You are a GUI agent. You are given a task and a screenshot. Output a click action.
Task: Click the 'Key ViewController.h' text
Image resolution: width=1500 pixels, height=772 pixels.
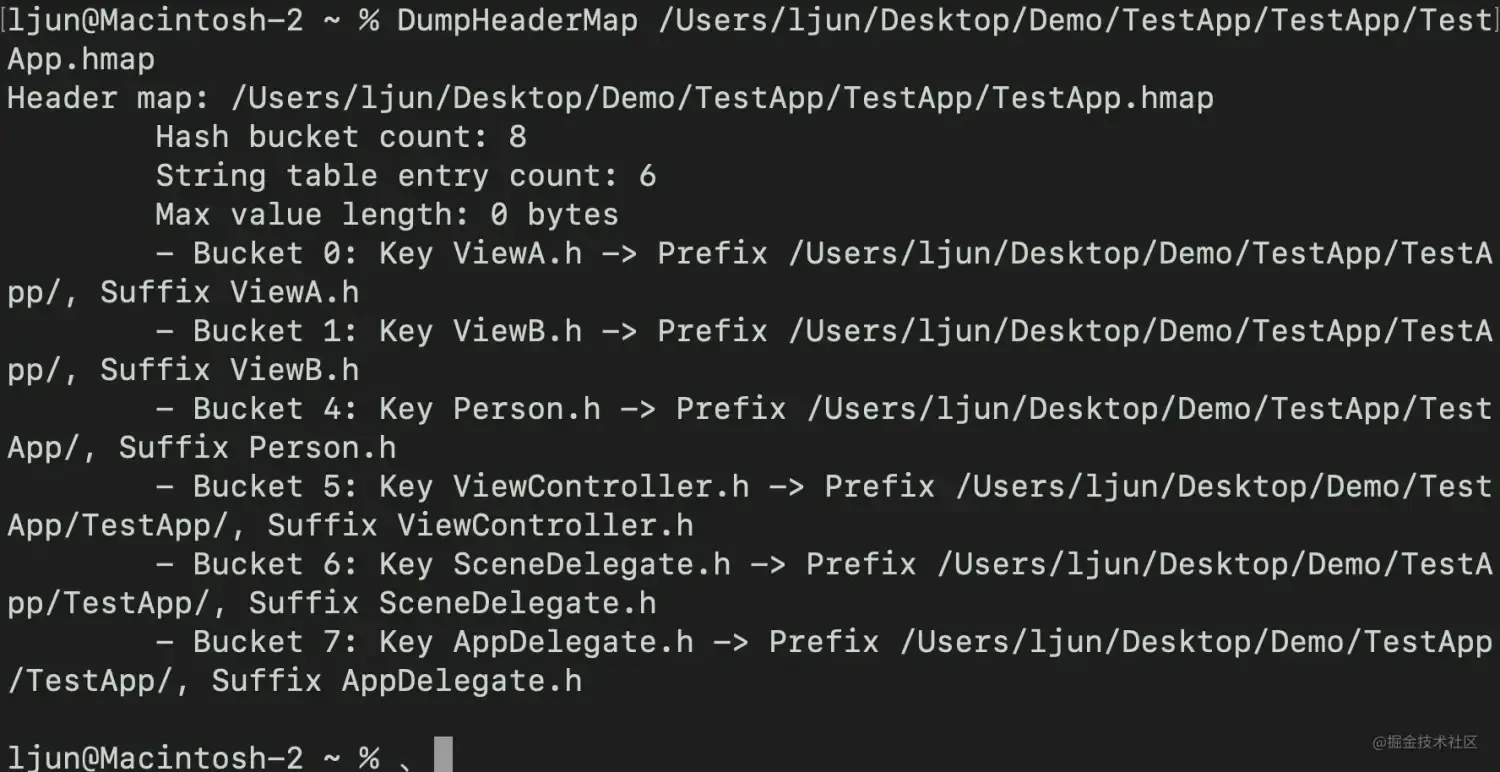coord(564,487)
